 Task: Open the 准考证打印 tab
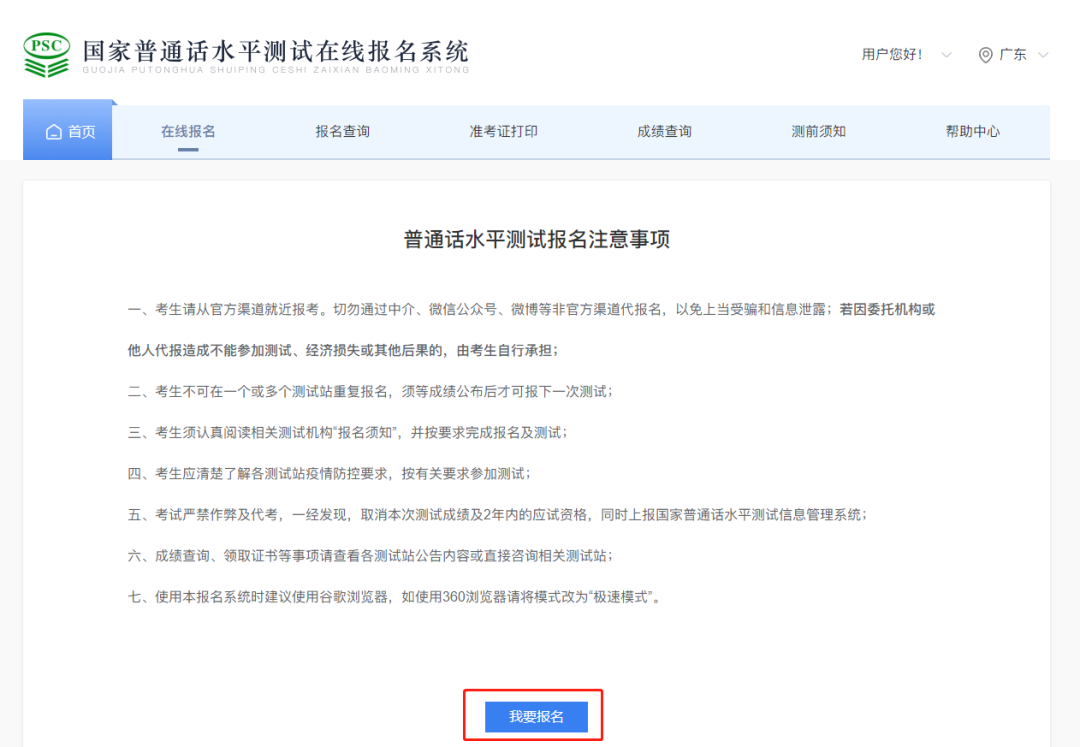tap(503, 131)
